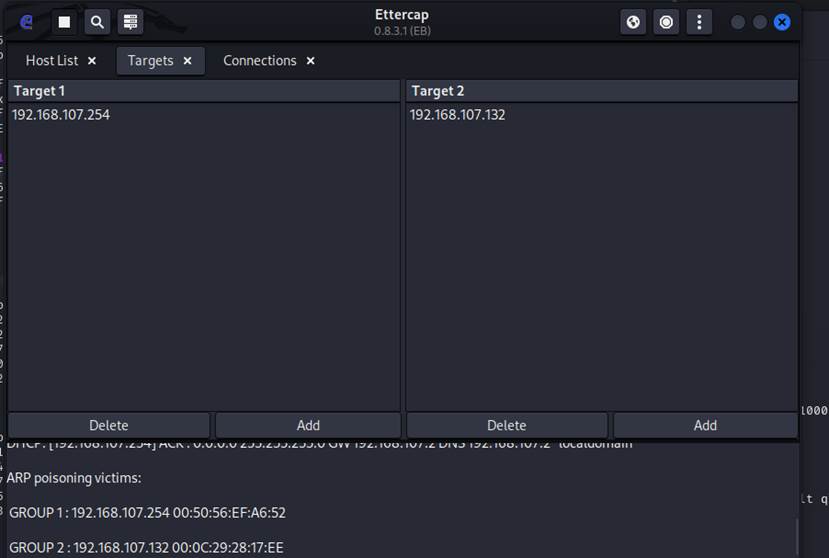Close the Targets tab
The image size is (829, 558).
[187, 61]
